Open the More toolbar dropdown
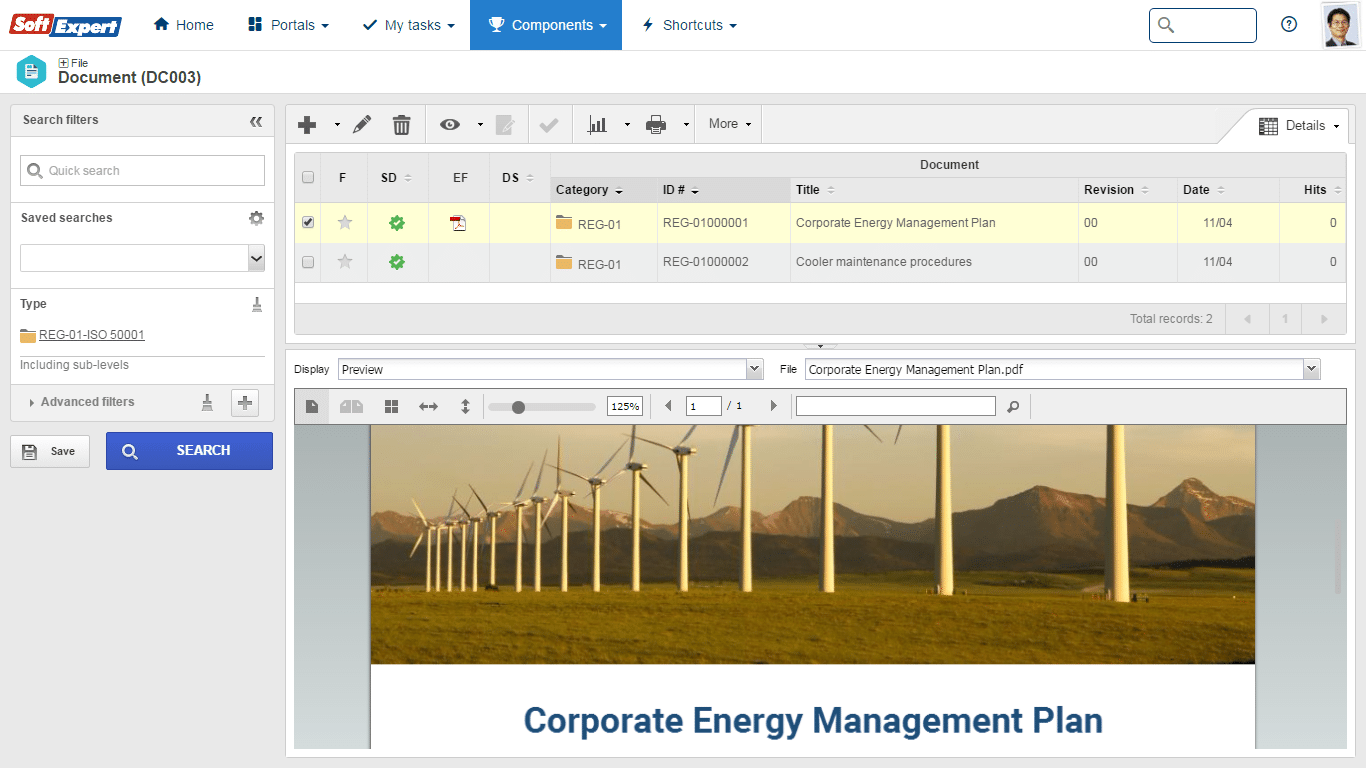The width and height of the screenshot is (1366, 768). 729,124
